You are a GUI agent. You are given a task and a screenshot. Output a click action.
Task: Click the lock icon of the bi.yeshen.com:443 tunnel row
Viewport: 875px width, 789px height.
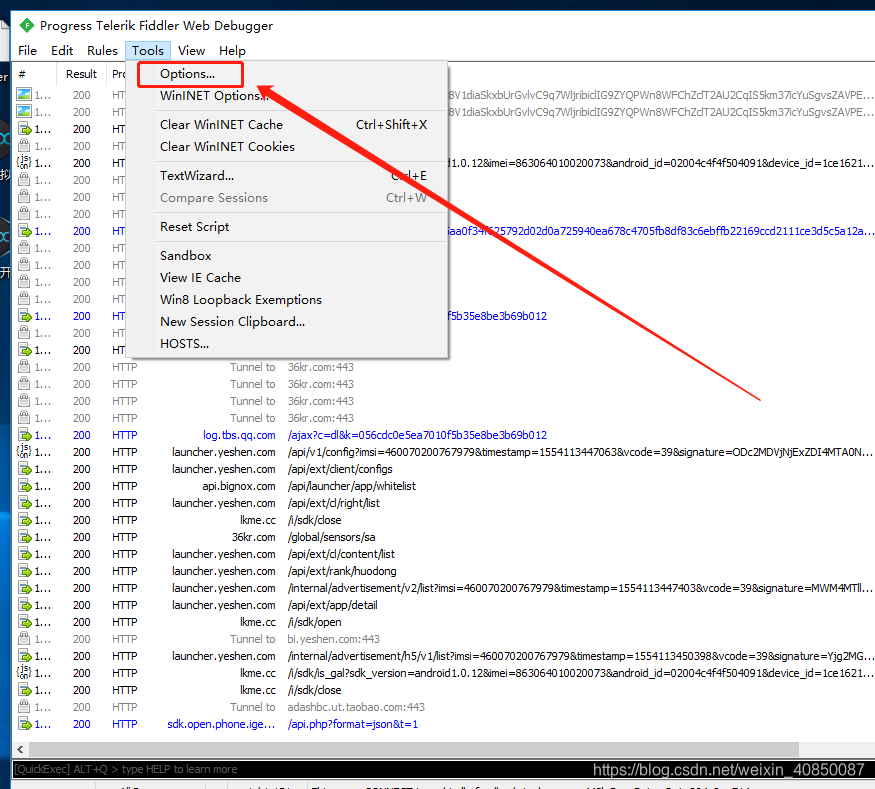24,639
